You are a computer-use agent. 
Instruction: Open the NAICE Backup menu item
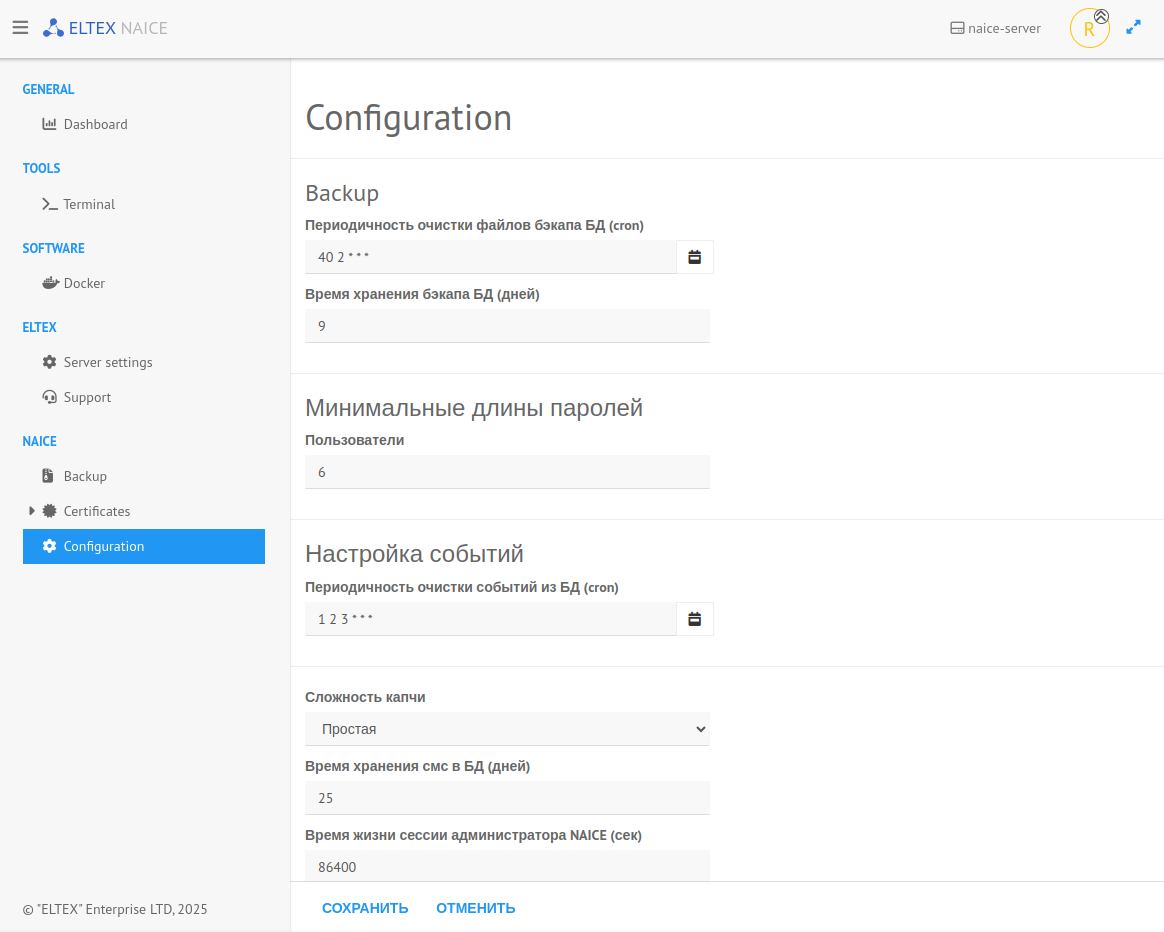pyautogui.click(x=85, y=476)
